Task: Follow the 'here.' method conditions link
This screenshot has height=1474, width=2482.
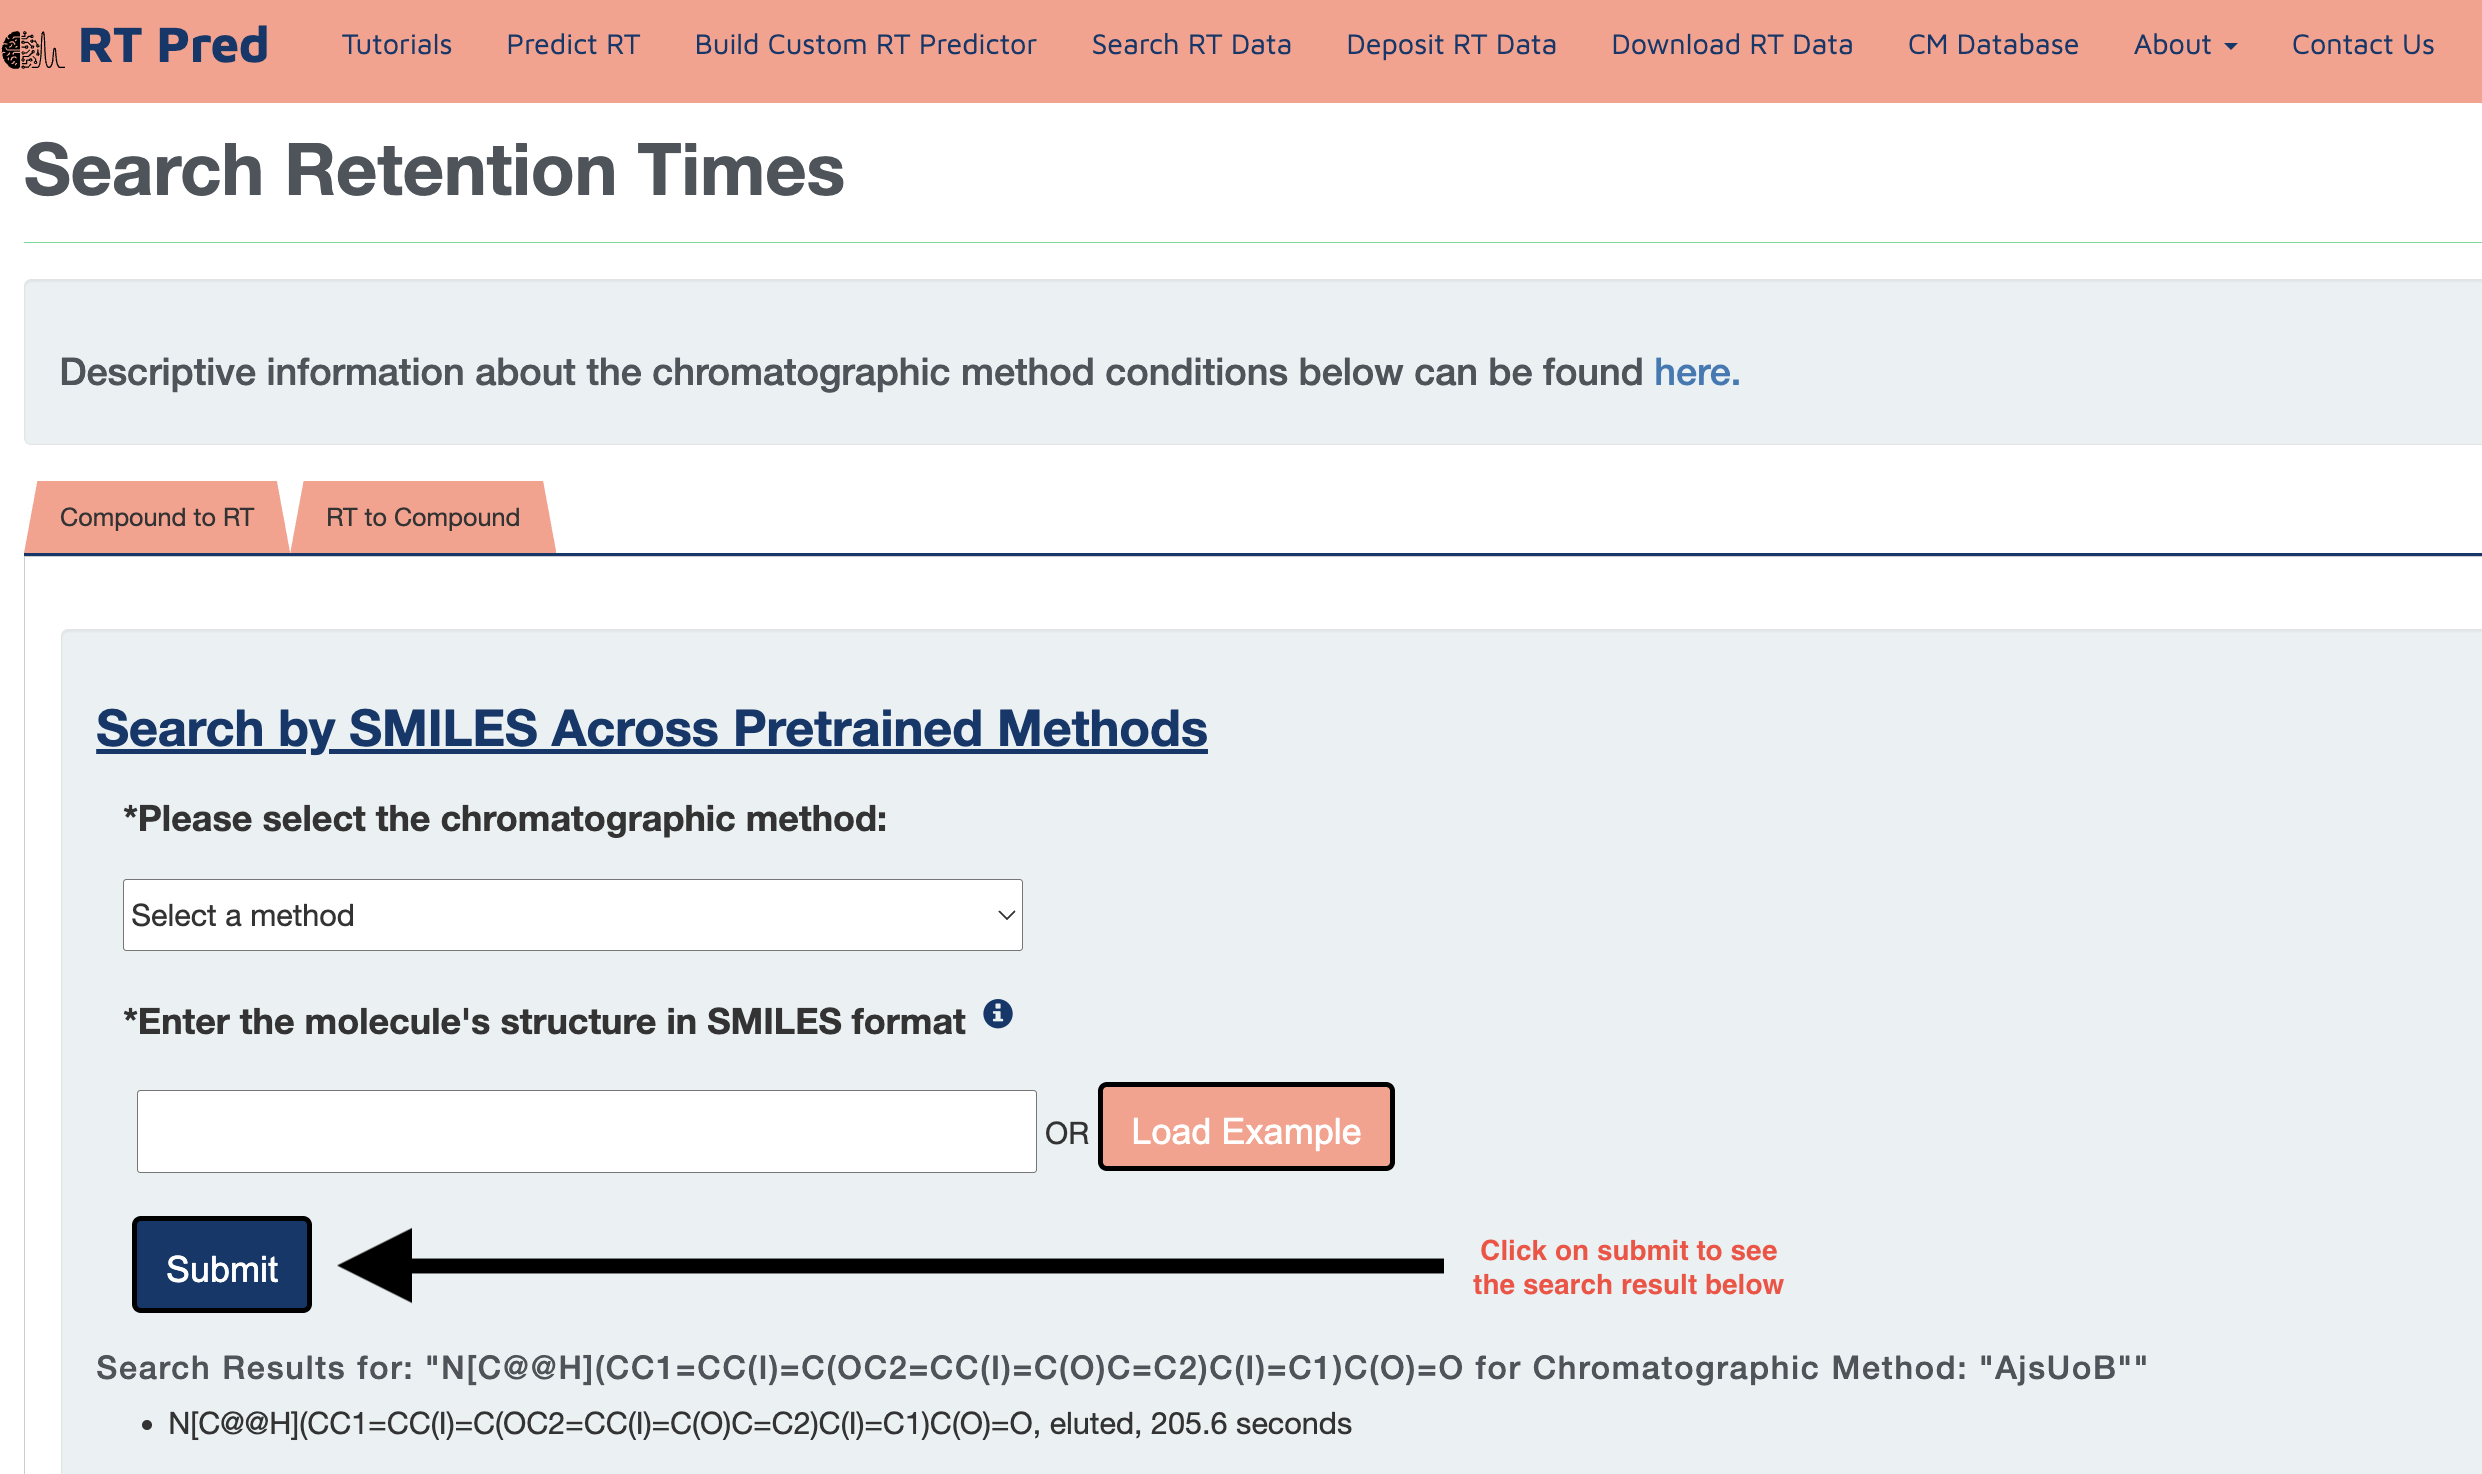Action: pos(1696,372)
